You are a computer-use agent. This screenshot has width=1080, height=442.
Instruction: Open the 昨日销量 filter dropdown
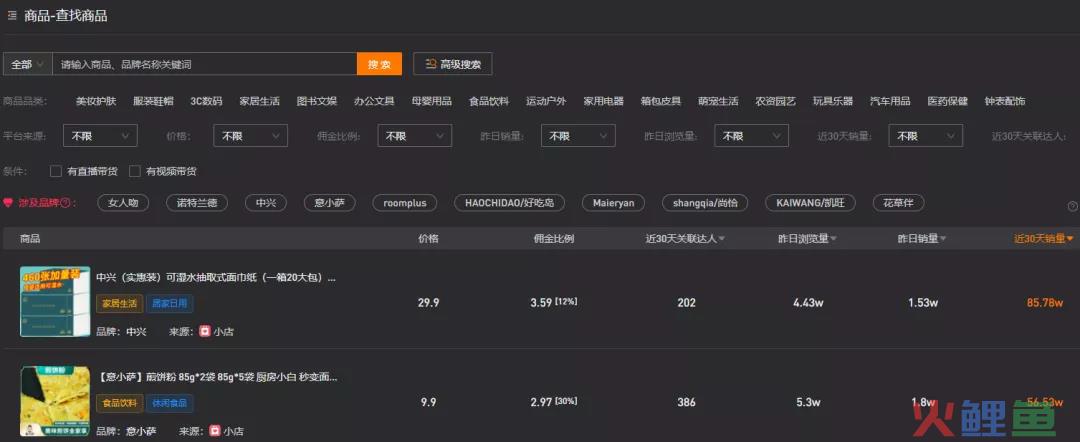click(579, 136)
